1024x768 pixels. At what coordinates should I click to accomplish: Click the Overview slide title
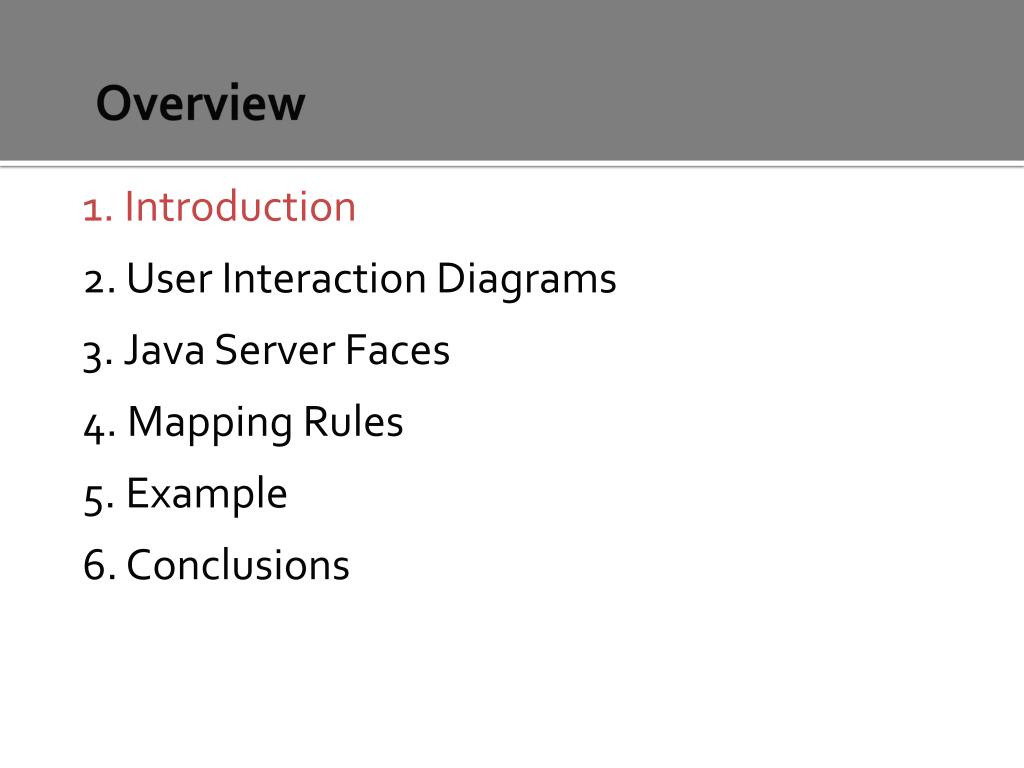tap(200, 103)
